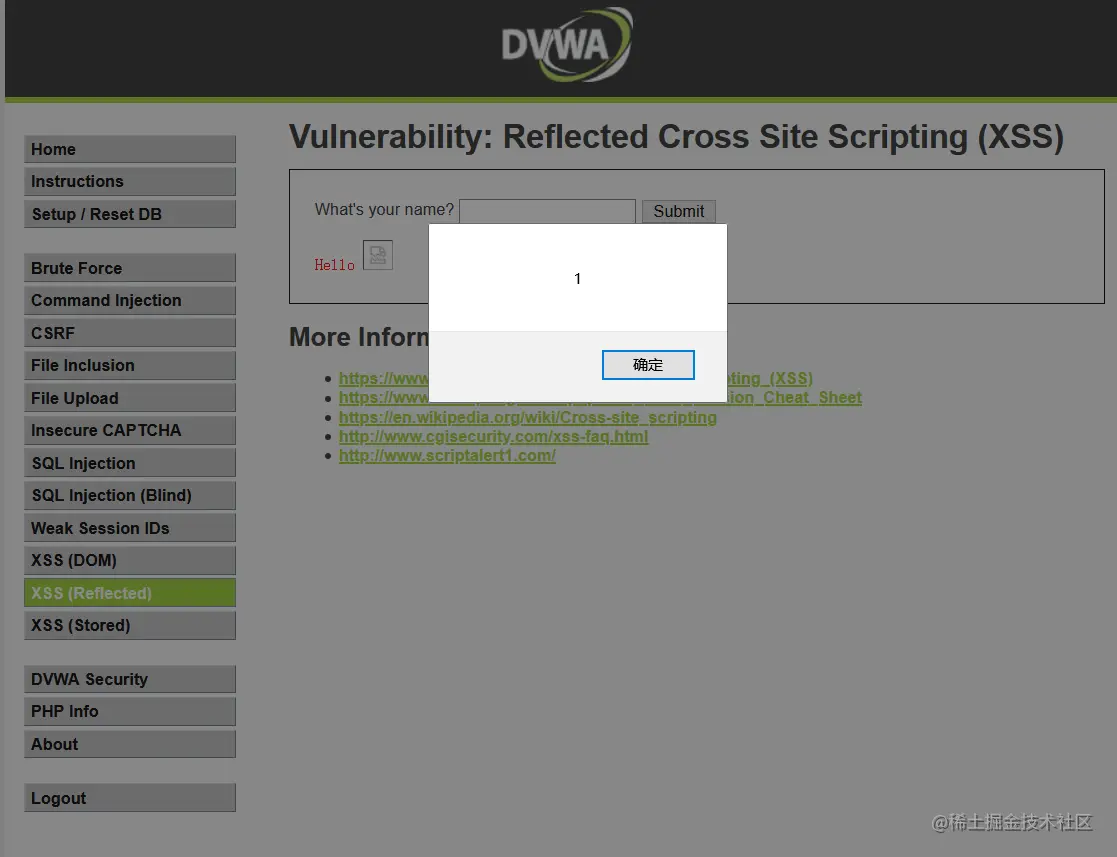The image size is (1117, 857).
Task: Open Insecure CAPTCHA page
Action: [x=130, y=430]
